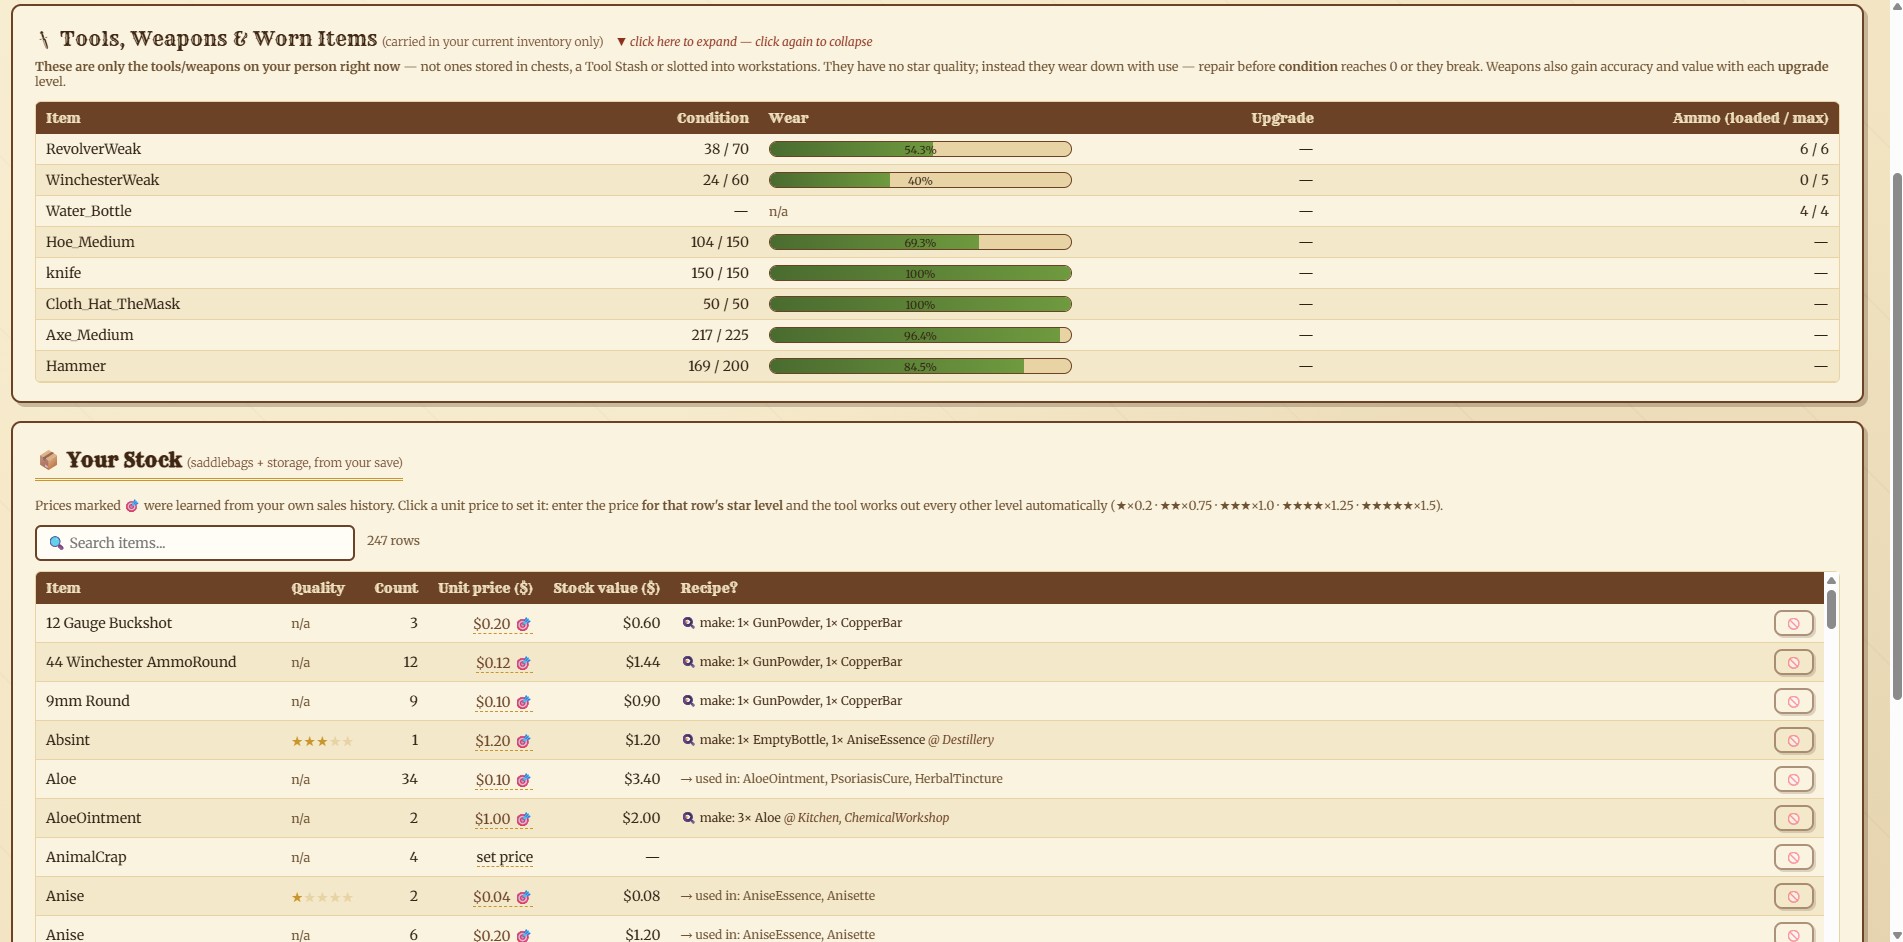Screen dimensions: 1903x942
Task: Sort stock table by Quality column
Action: (318, 588)
